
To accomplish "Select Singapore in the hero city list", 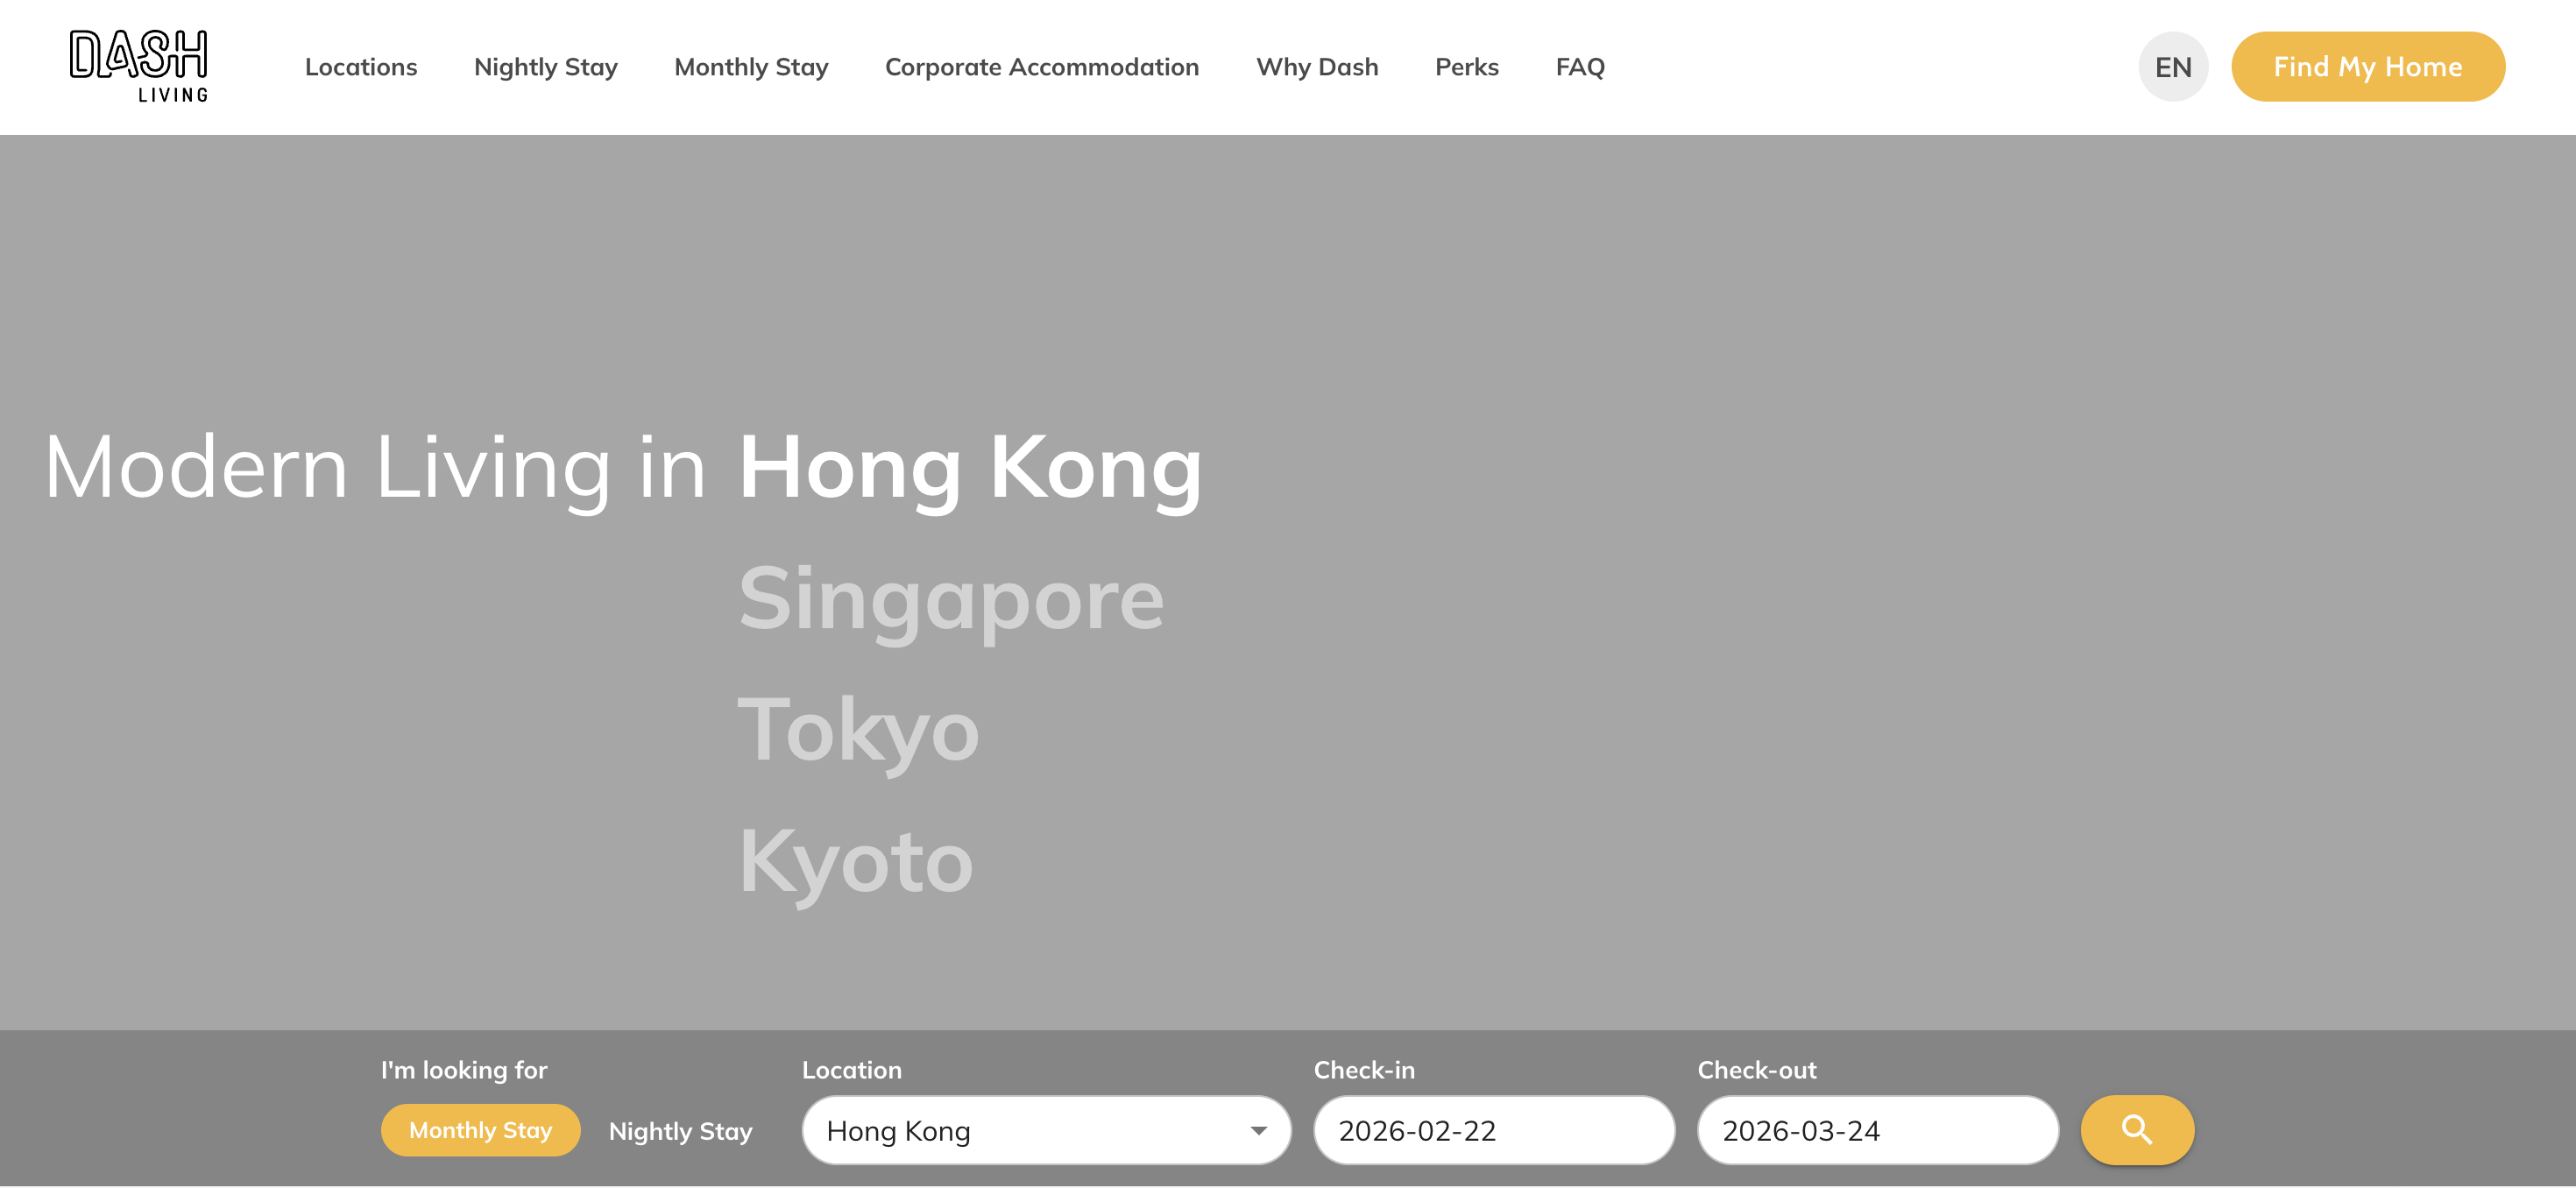I will [950, 599].
